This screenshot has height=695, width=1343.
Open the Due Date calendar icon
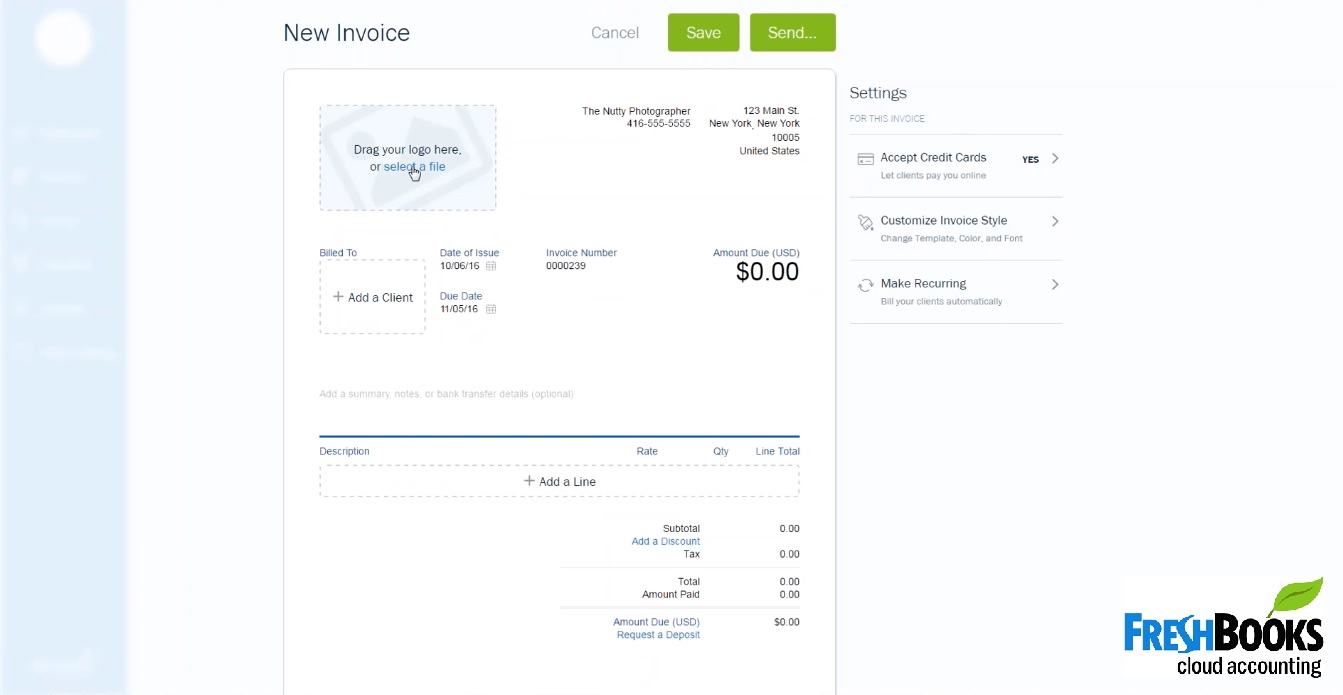pyautogui.click(x=491, y=309)
